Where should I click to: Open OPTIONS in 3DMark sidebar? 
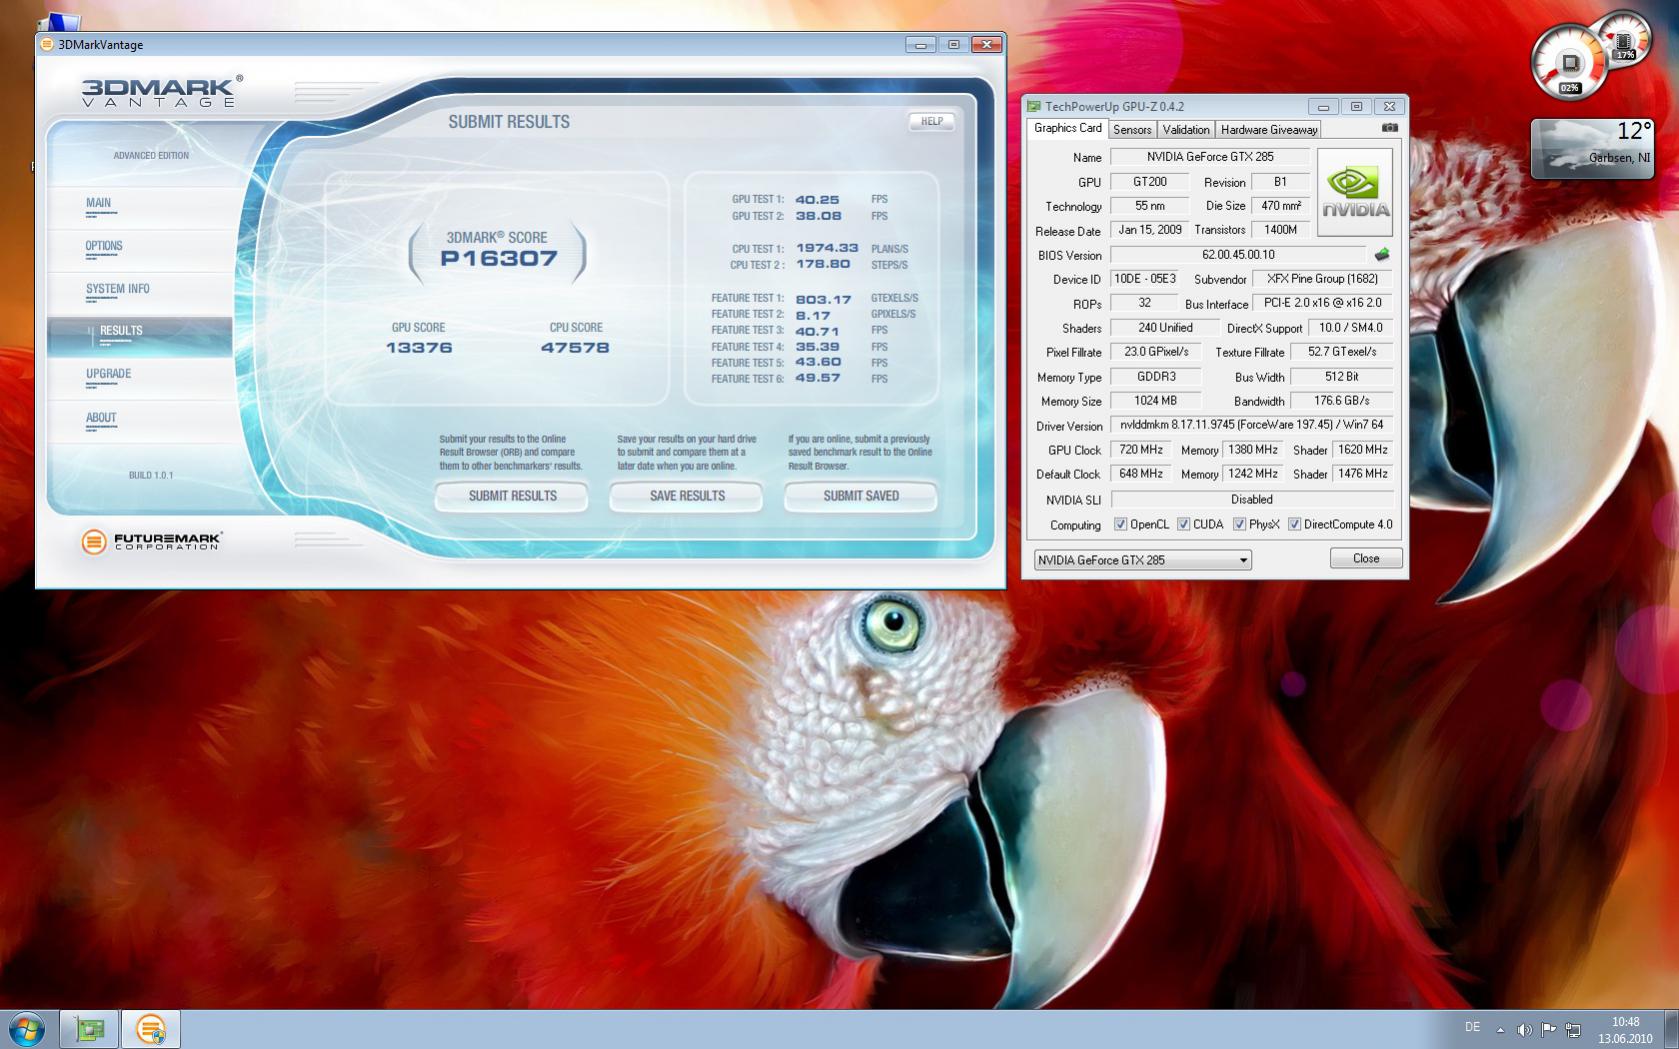point(104,246)
